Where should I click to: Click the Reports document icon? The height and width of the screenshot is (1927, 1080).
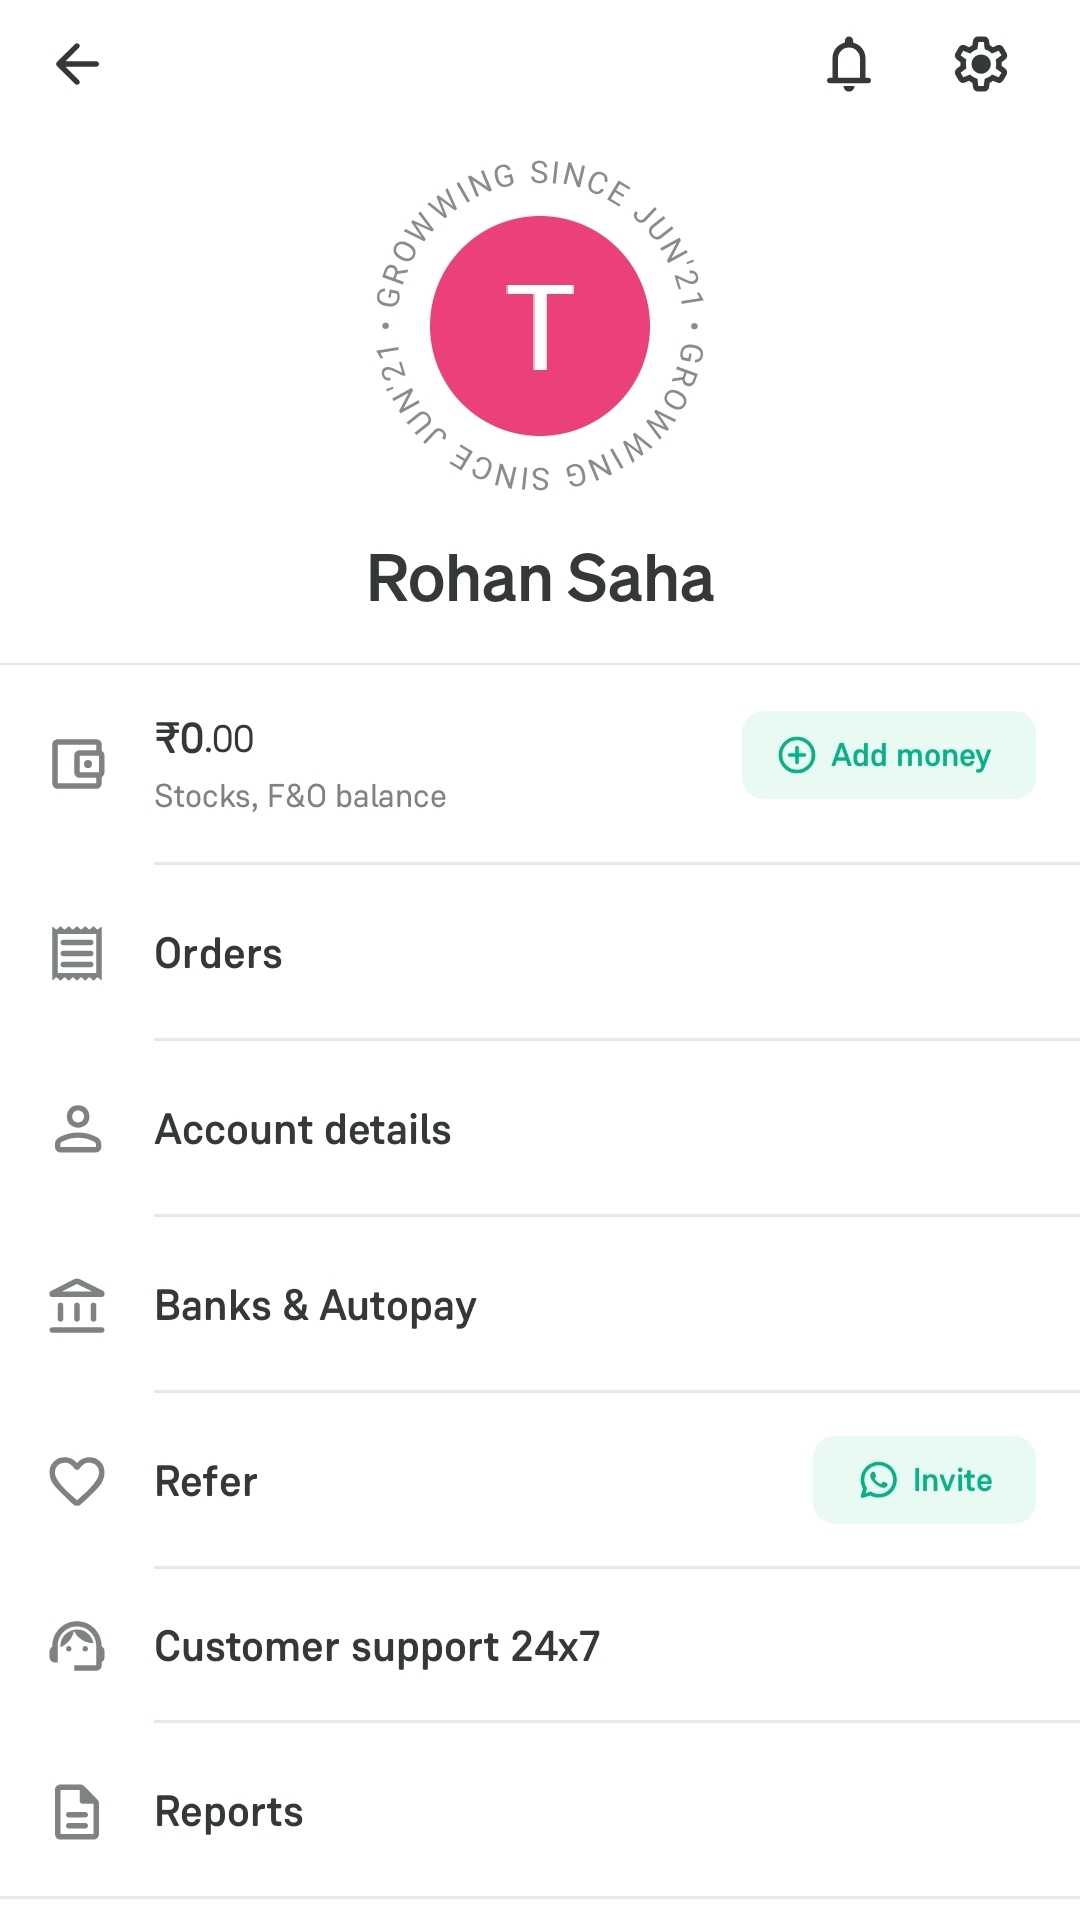(77, 1812)
